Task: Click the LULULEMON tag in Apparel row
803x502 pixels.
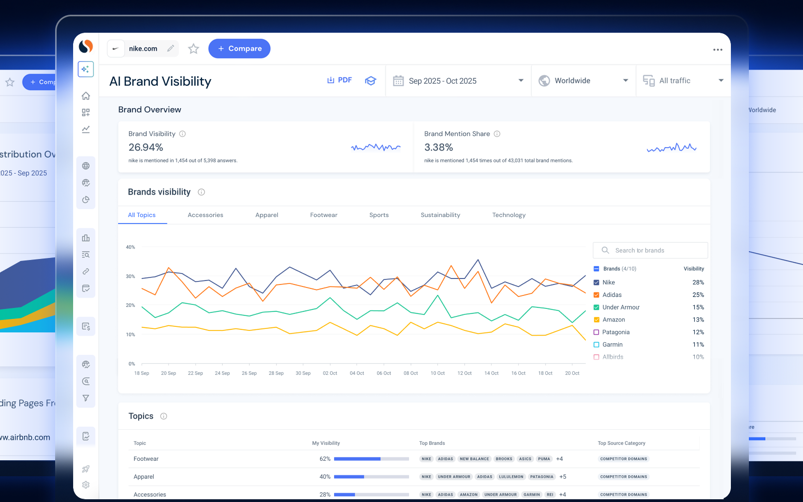Action: (511, 477)
